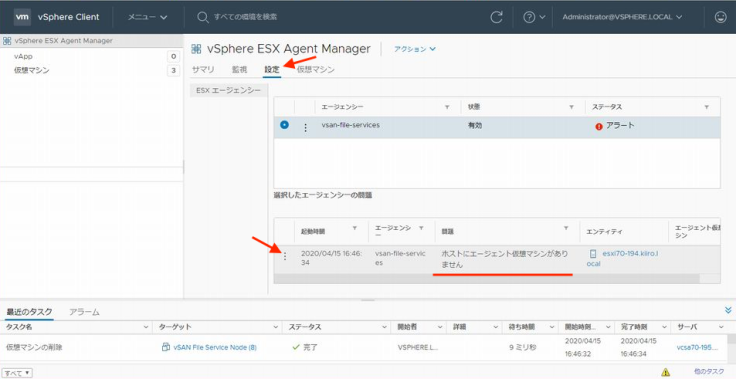
Task: Open タスク名 column dropdown
Action: pos(145,327)
